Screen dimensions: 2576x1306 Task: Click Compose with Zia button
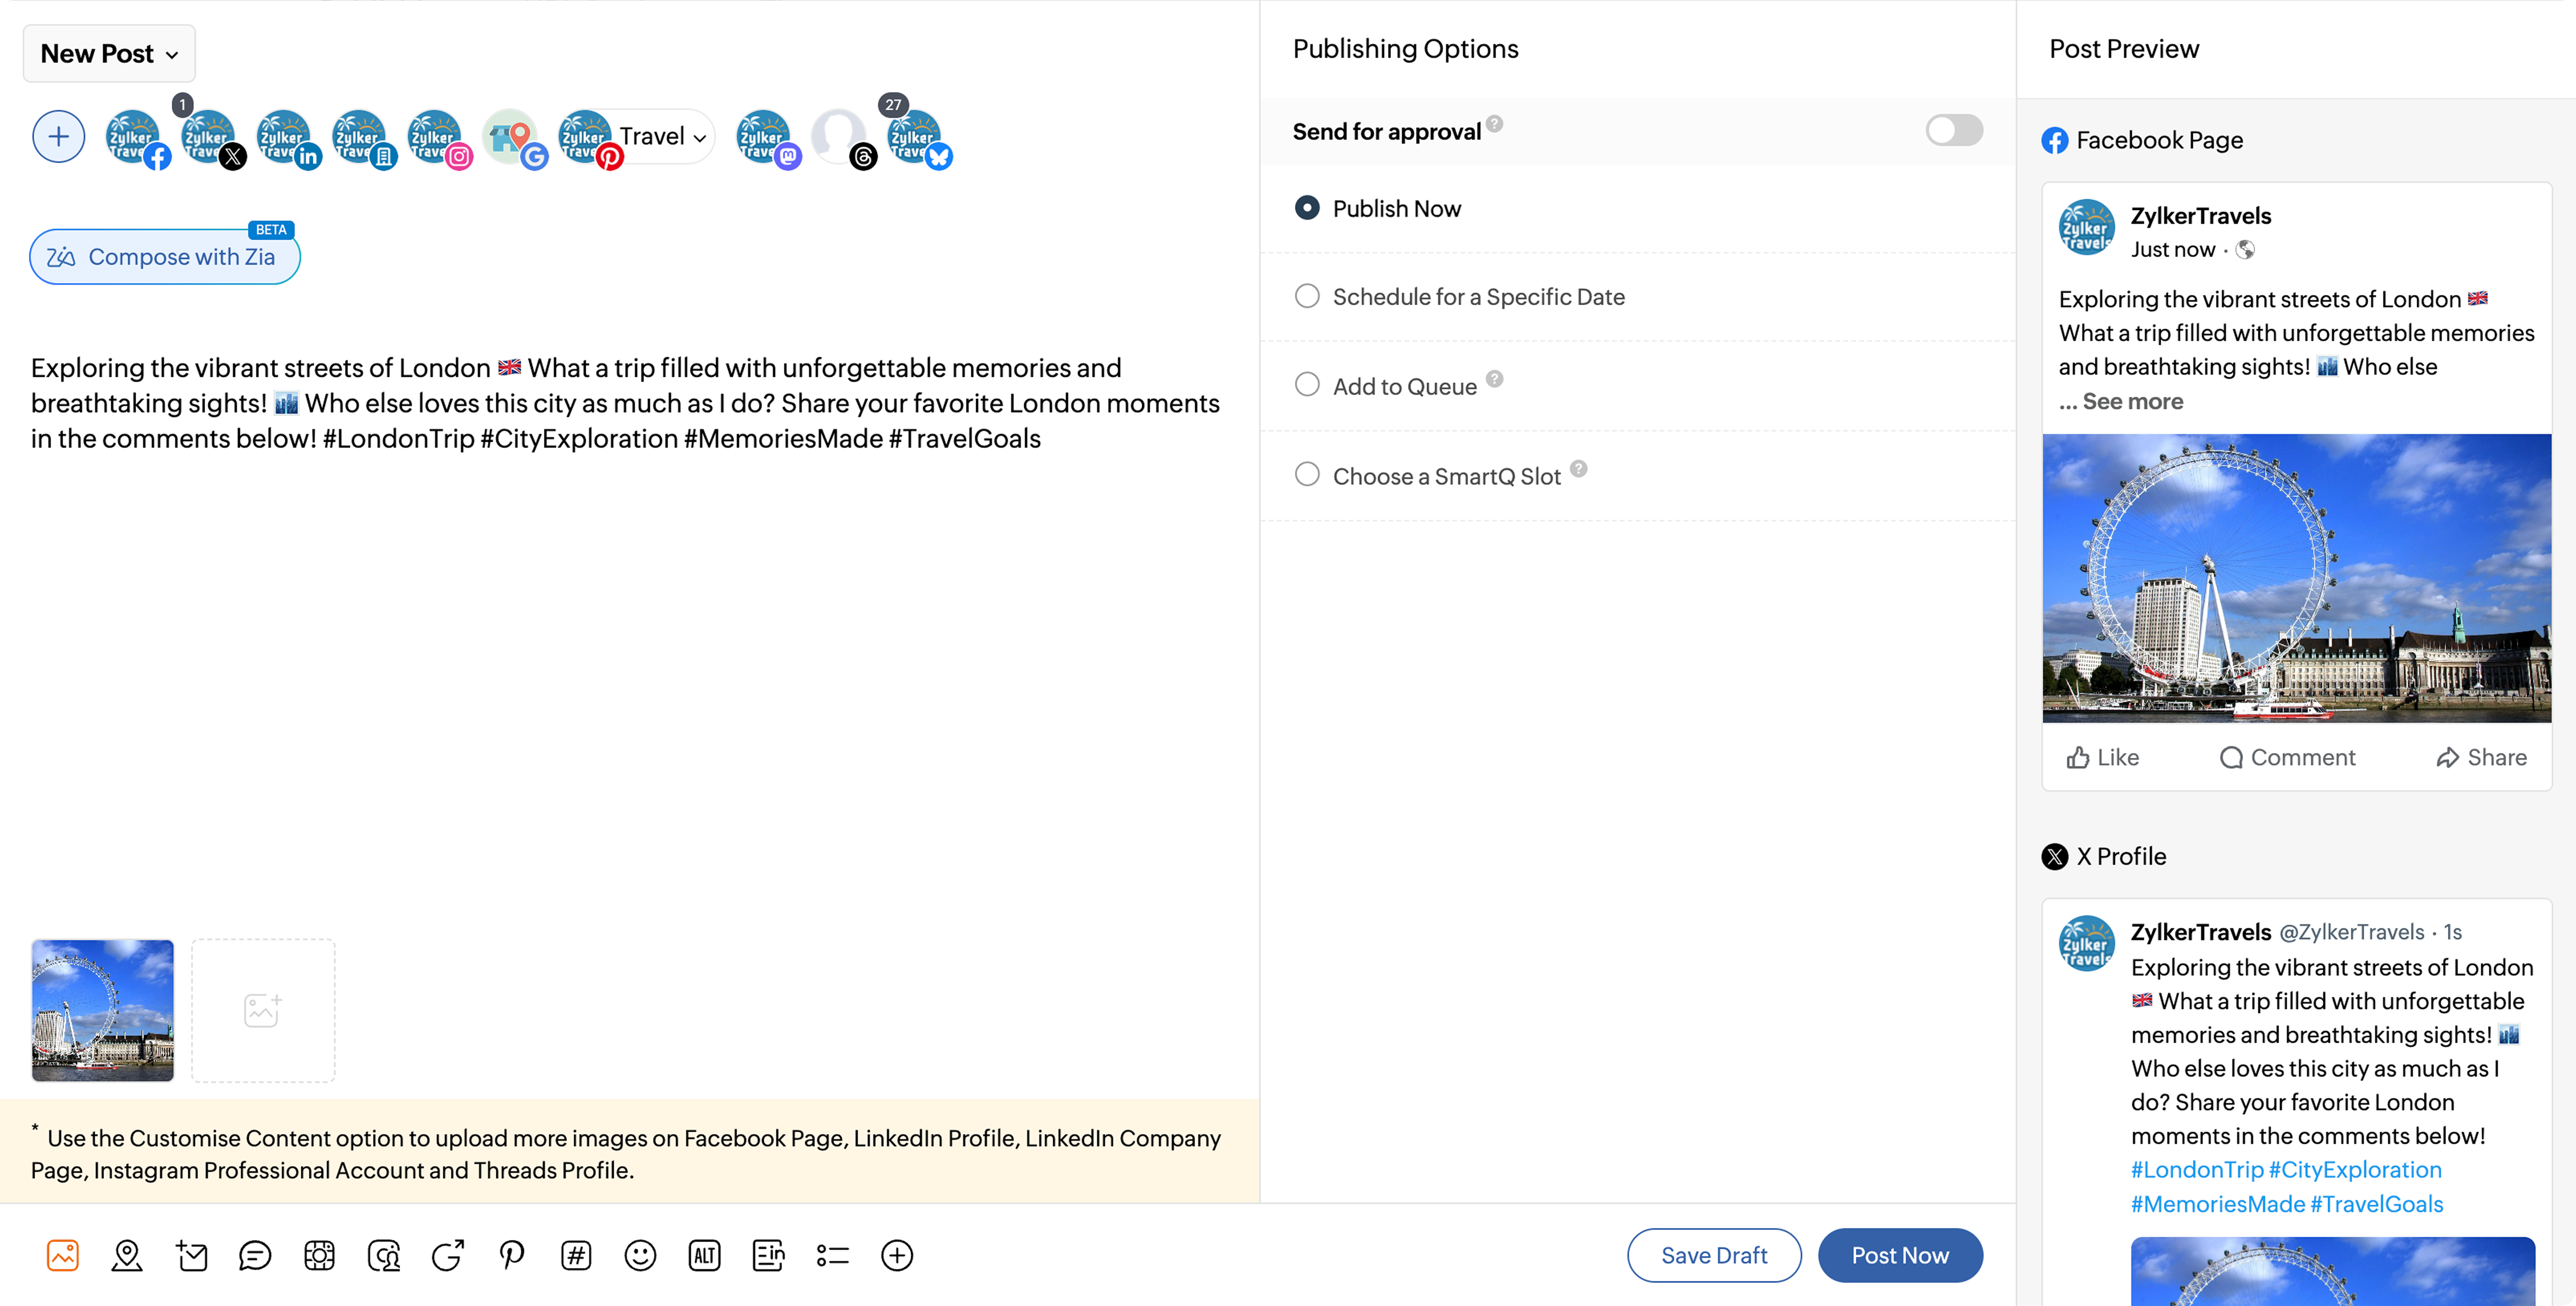165,257
